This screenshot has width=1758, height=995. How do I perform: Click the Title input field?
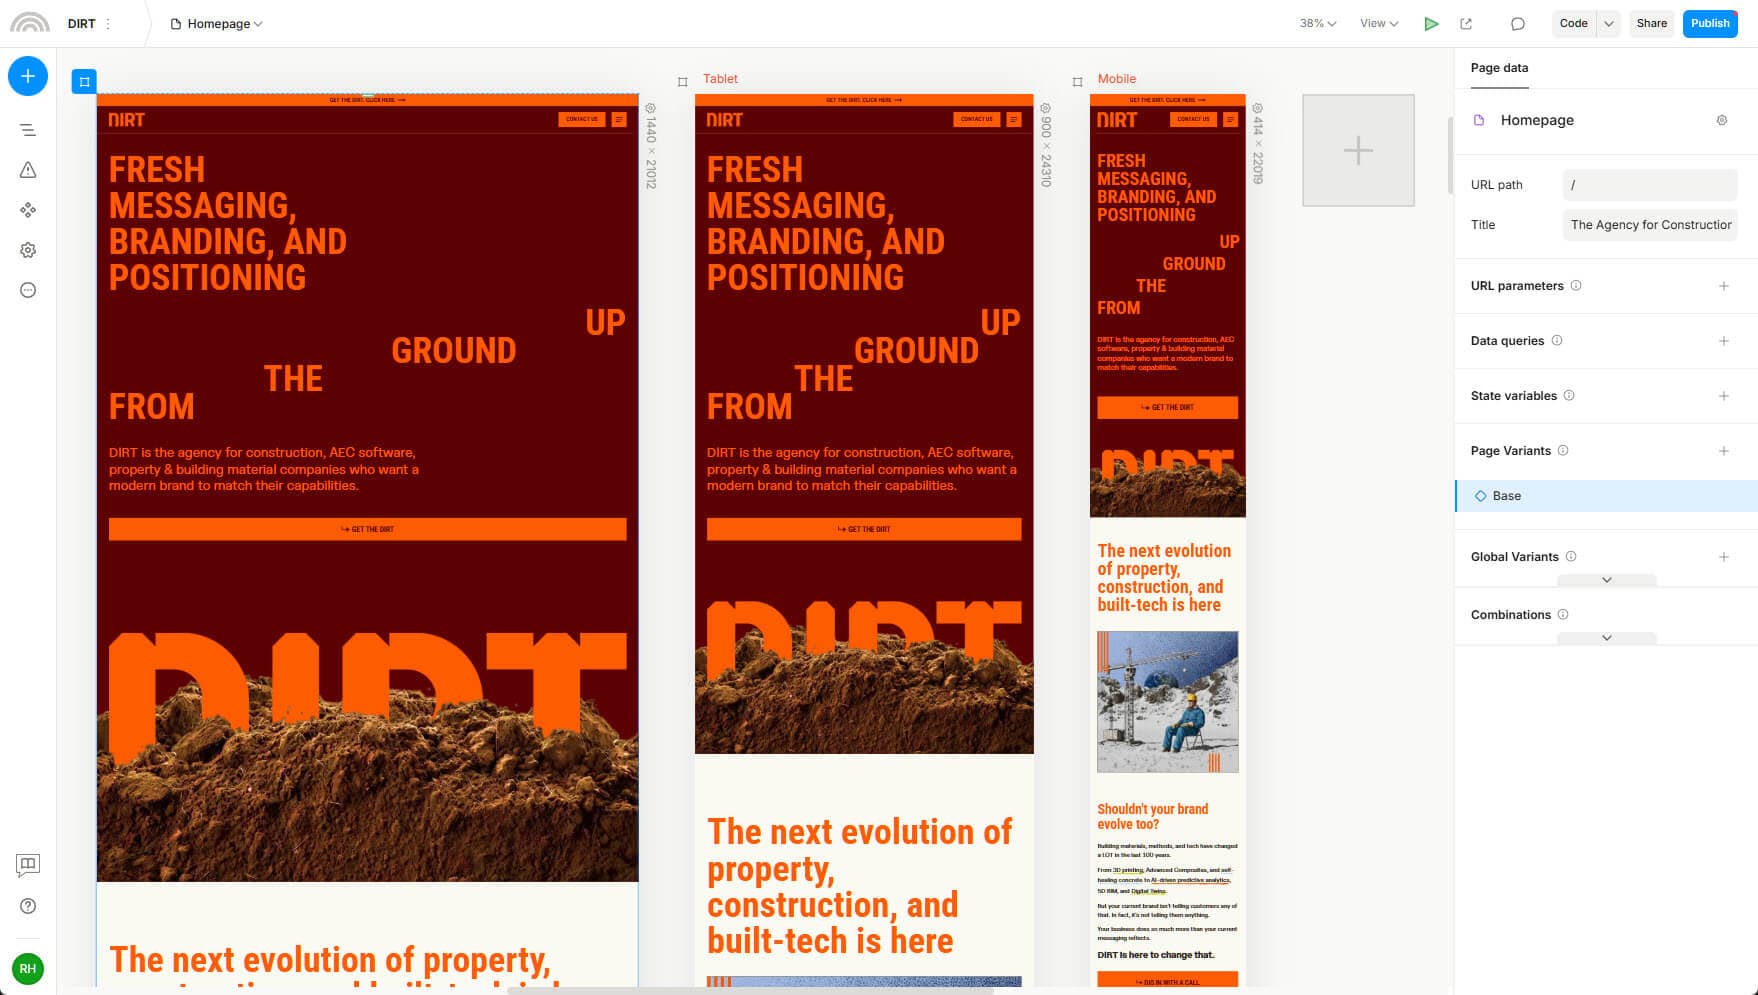pos(1649,225)
